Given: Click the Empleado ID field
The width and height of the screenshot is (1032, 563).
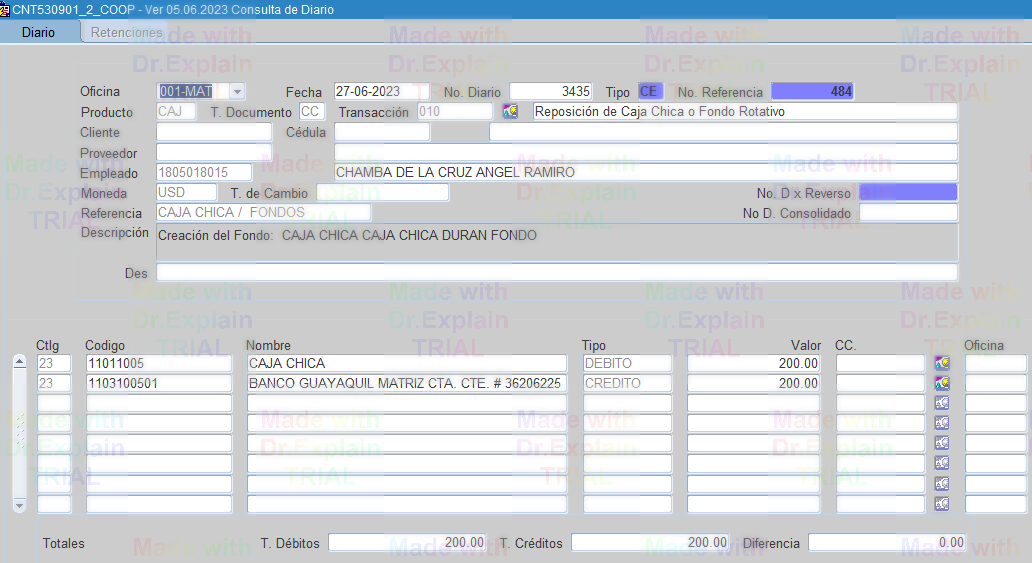Looking at the screenshot, I should tap(204, 172).
